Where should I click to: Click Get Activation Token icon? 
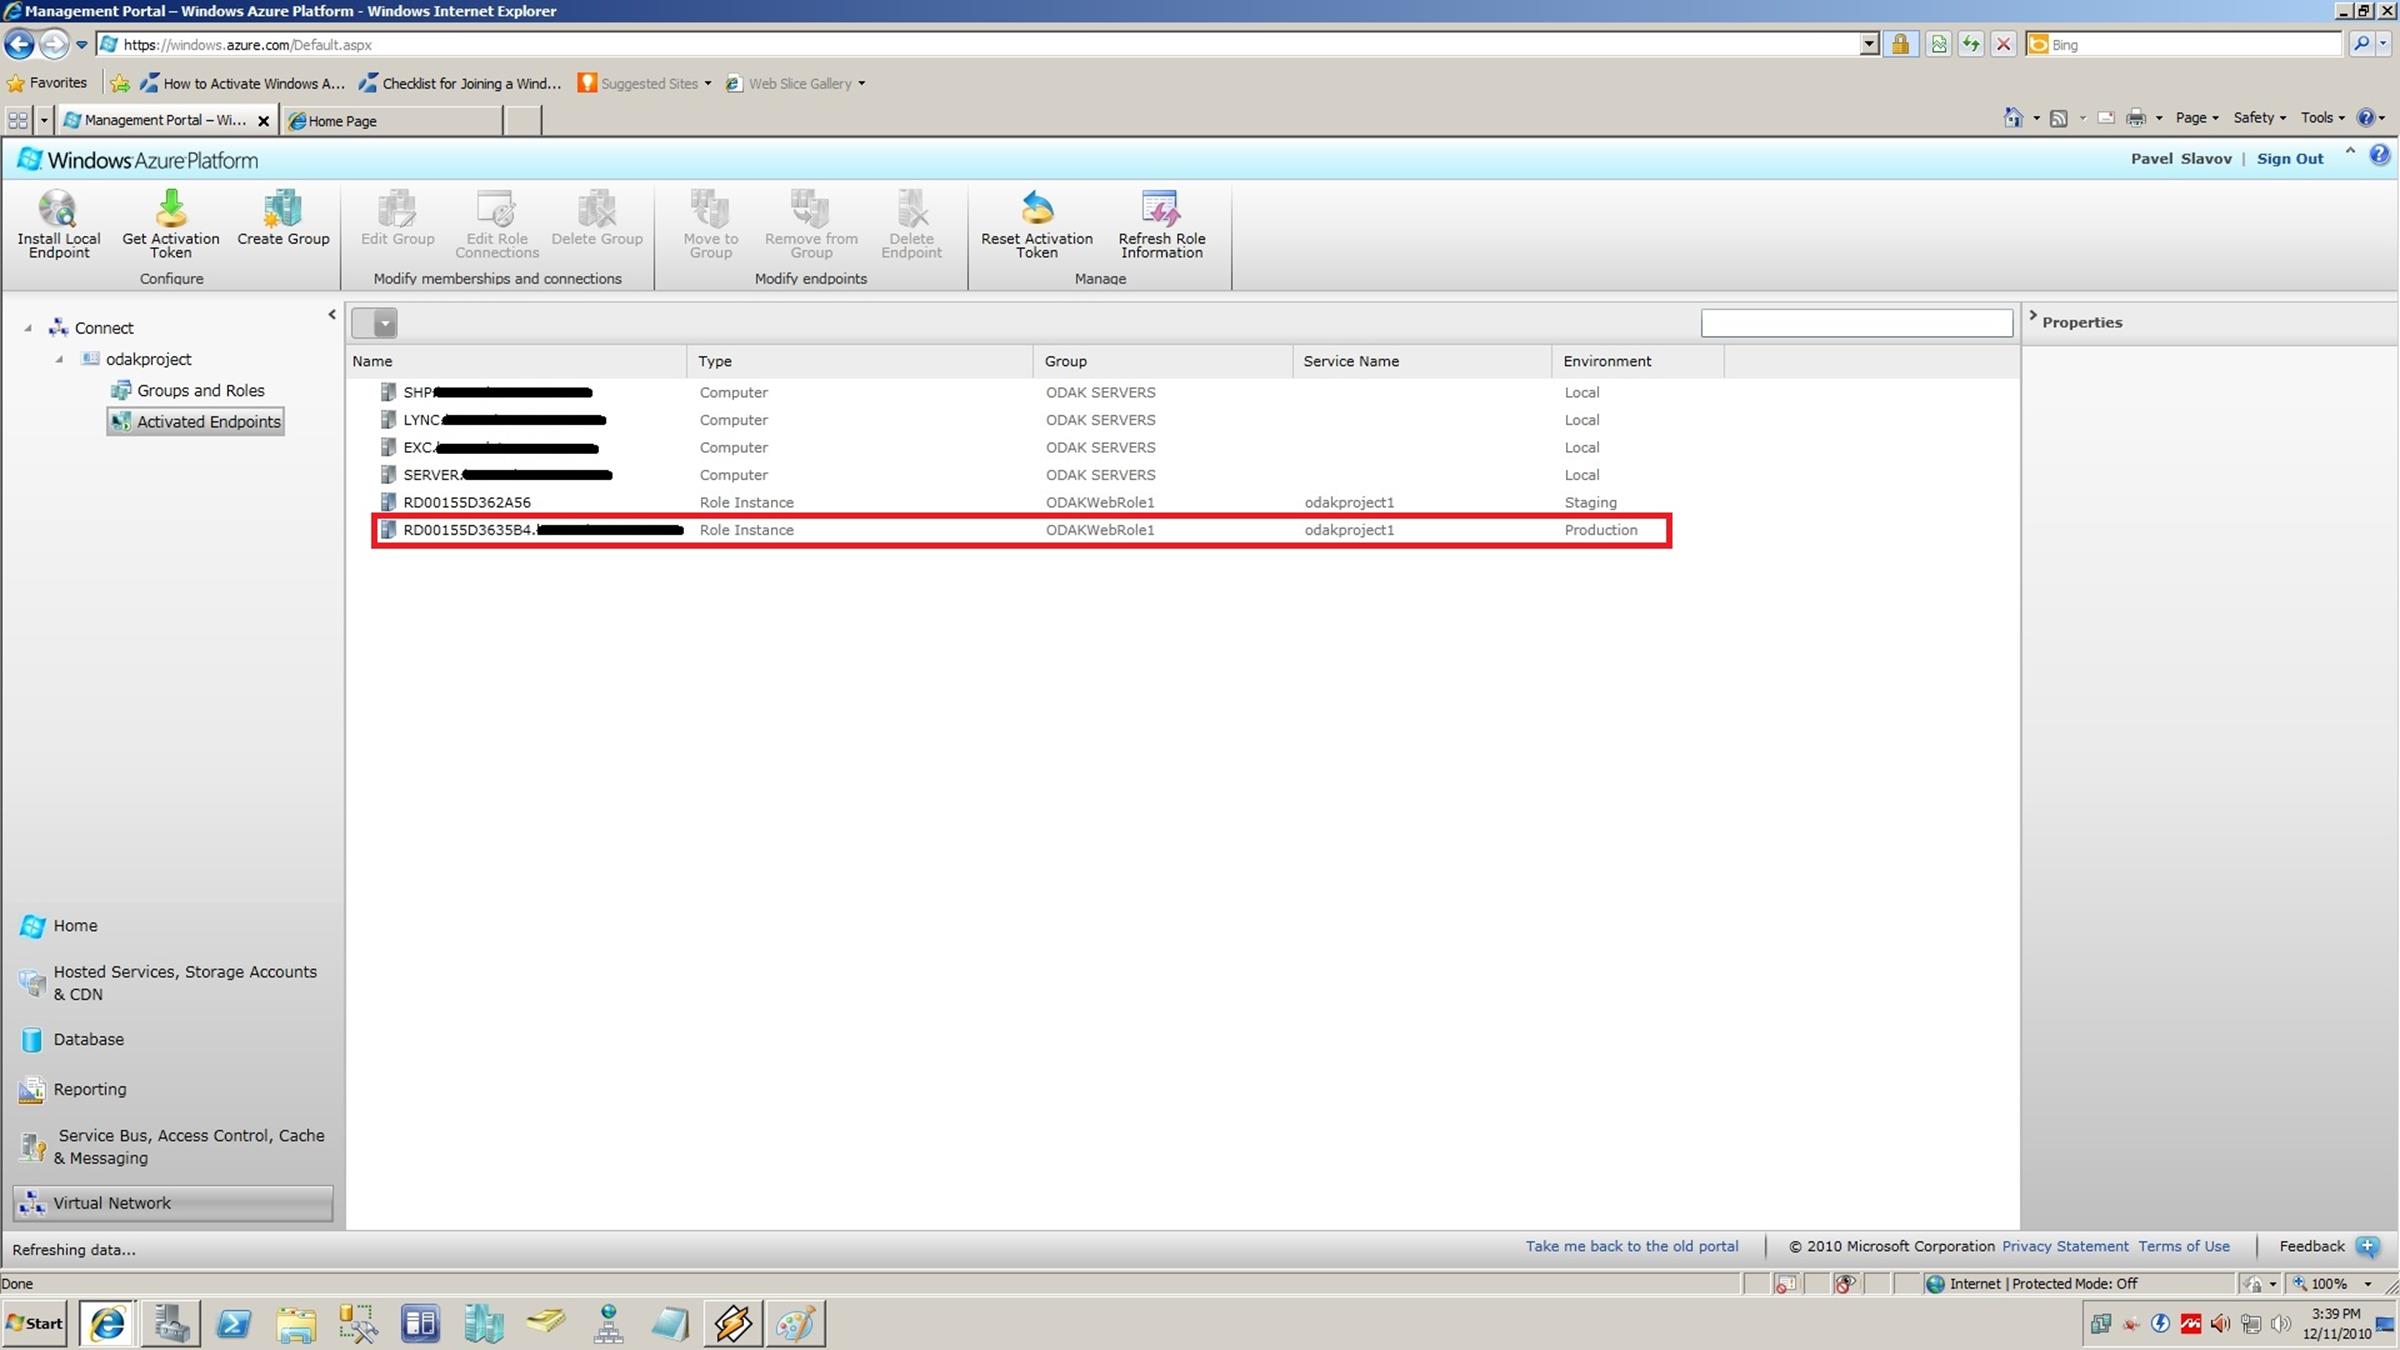tap(170, 208)
